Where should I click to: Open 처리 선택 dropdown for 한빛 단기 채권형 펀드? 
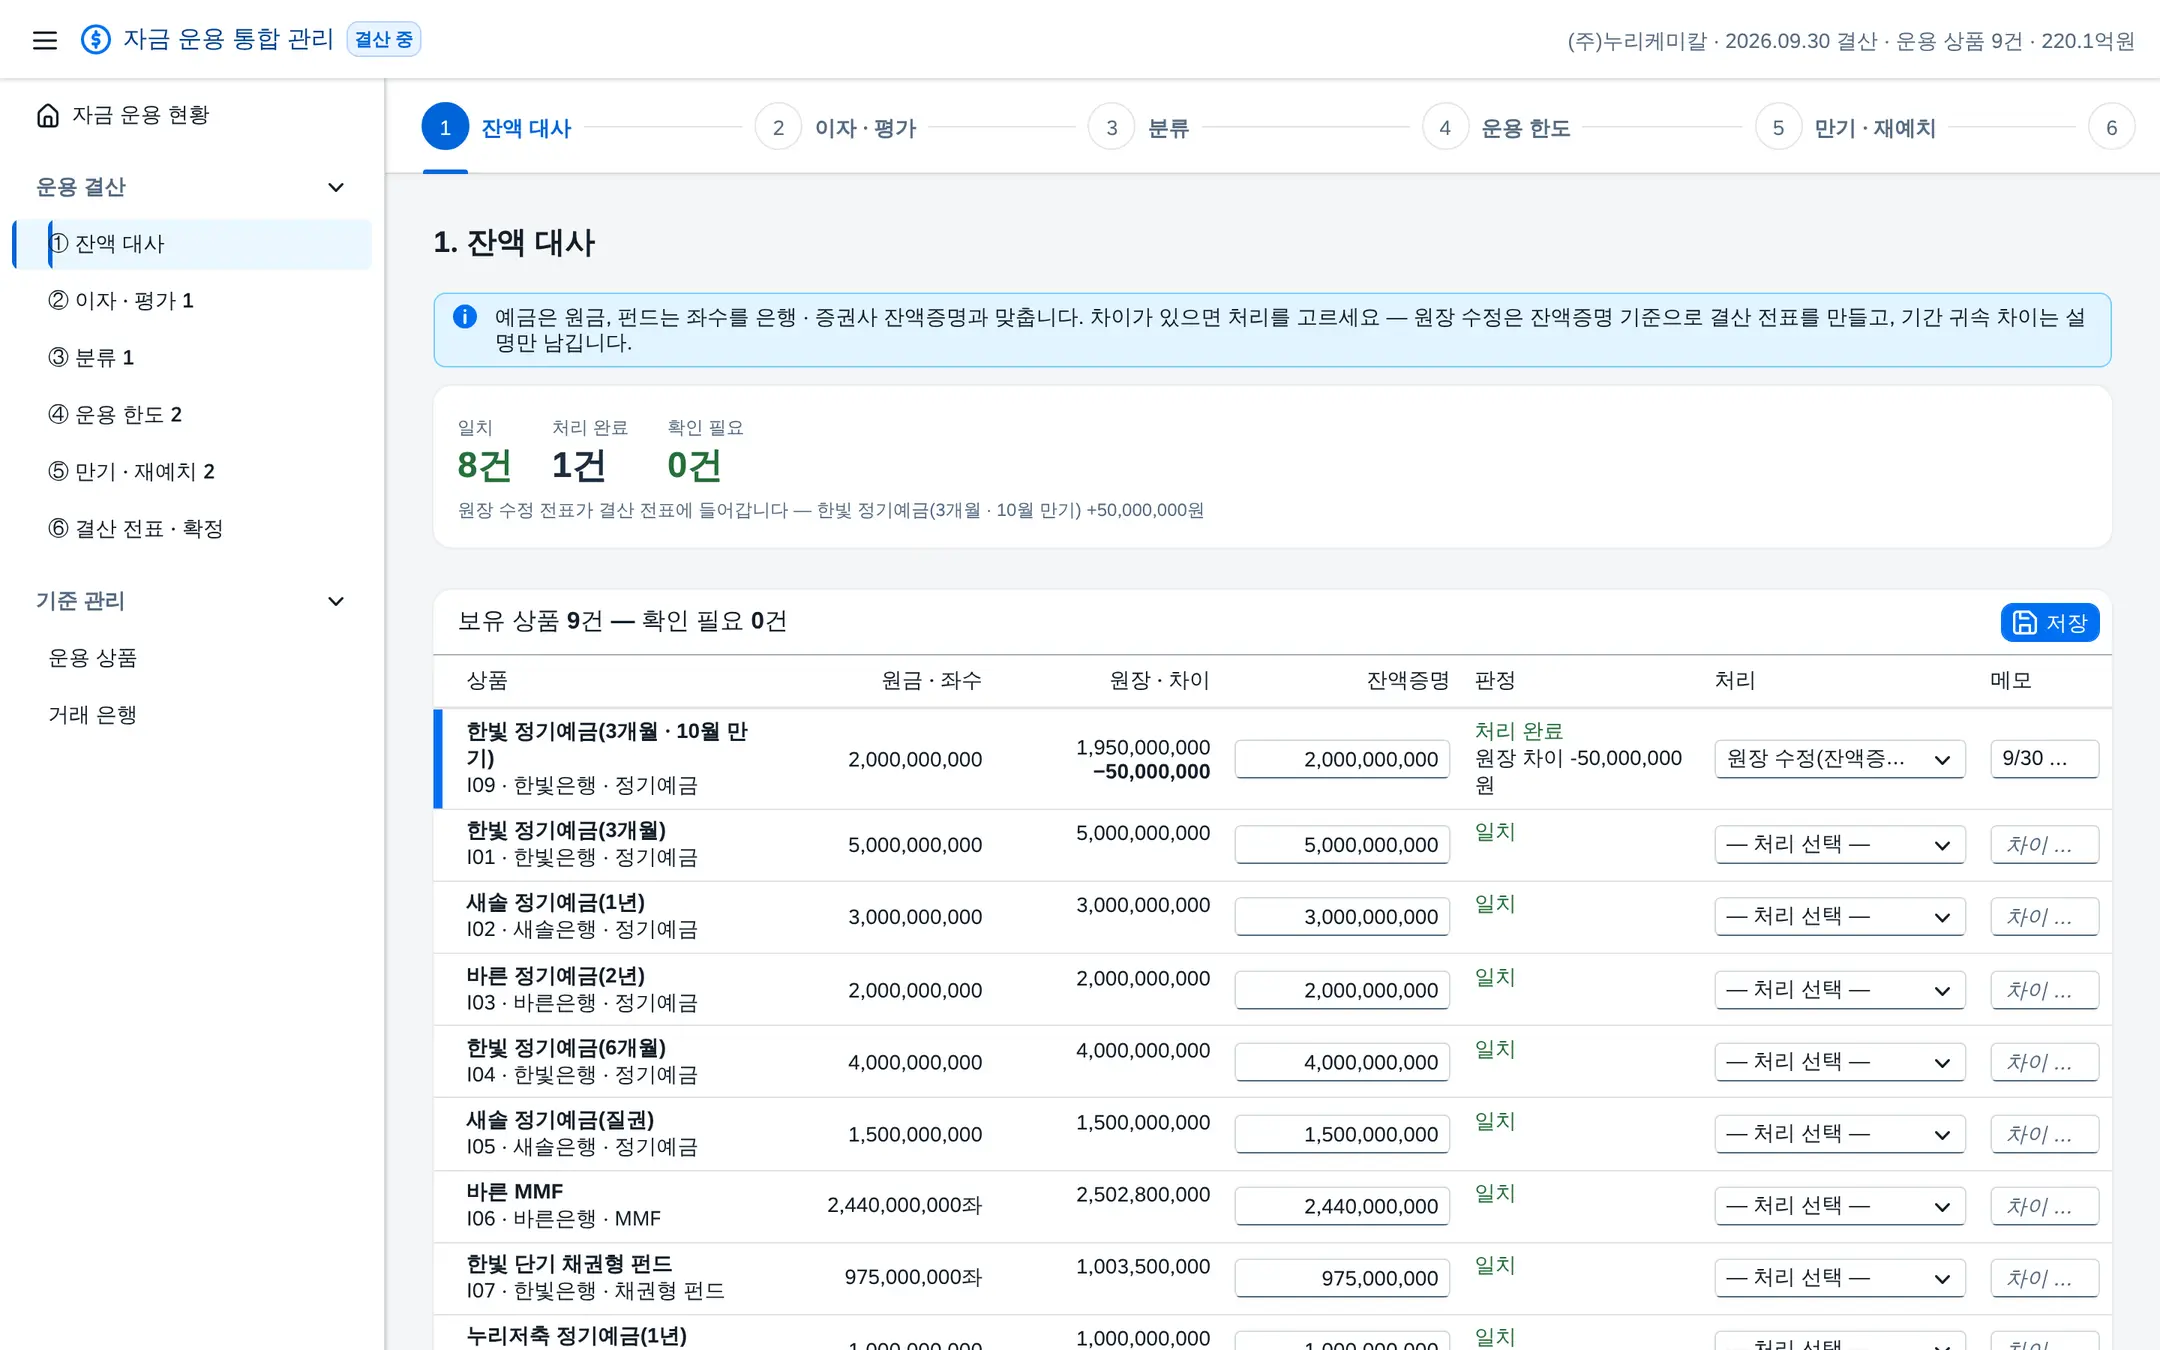(1839, 1278)
